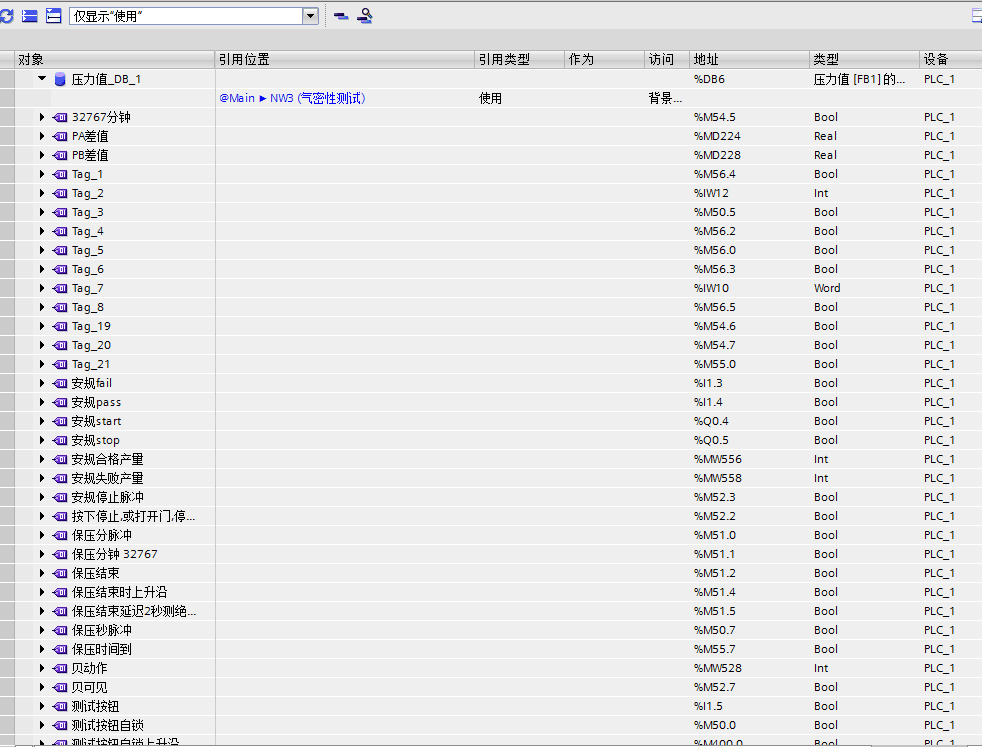Open the 仅显示"使用" filter dropdown
The height and width of the screenshot is (747, 982).
coord(310,16)
